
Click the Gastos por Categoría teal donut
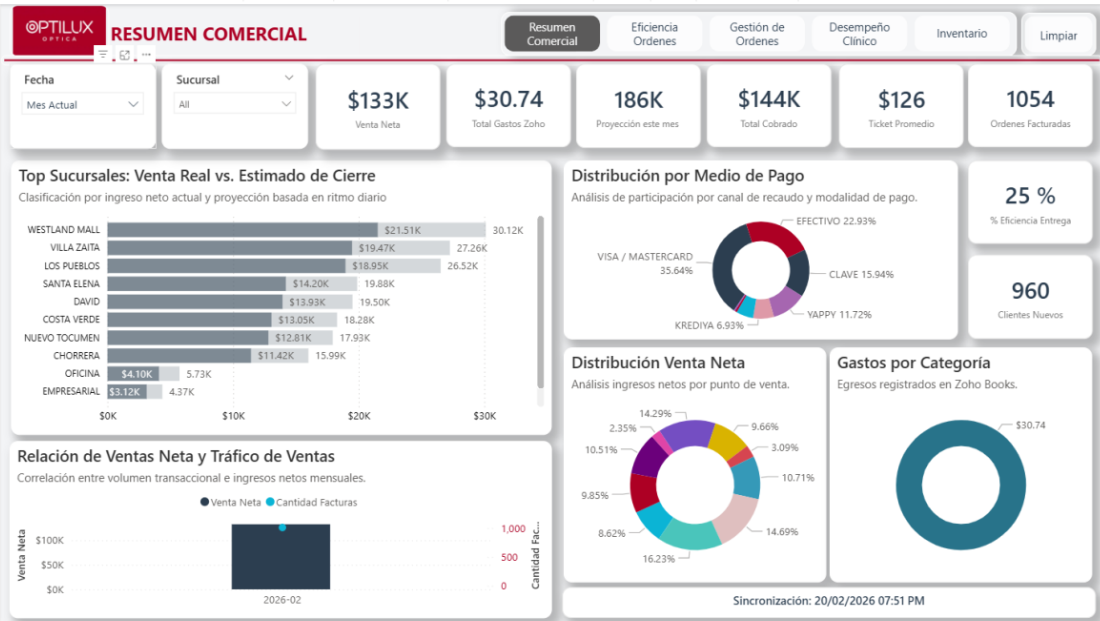coord(912,484)
